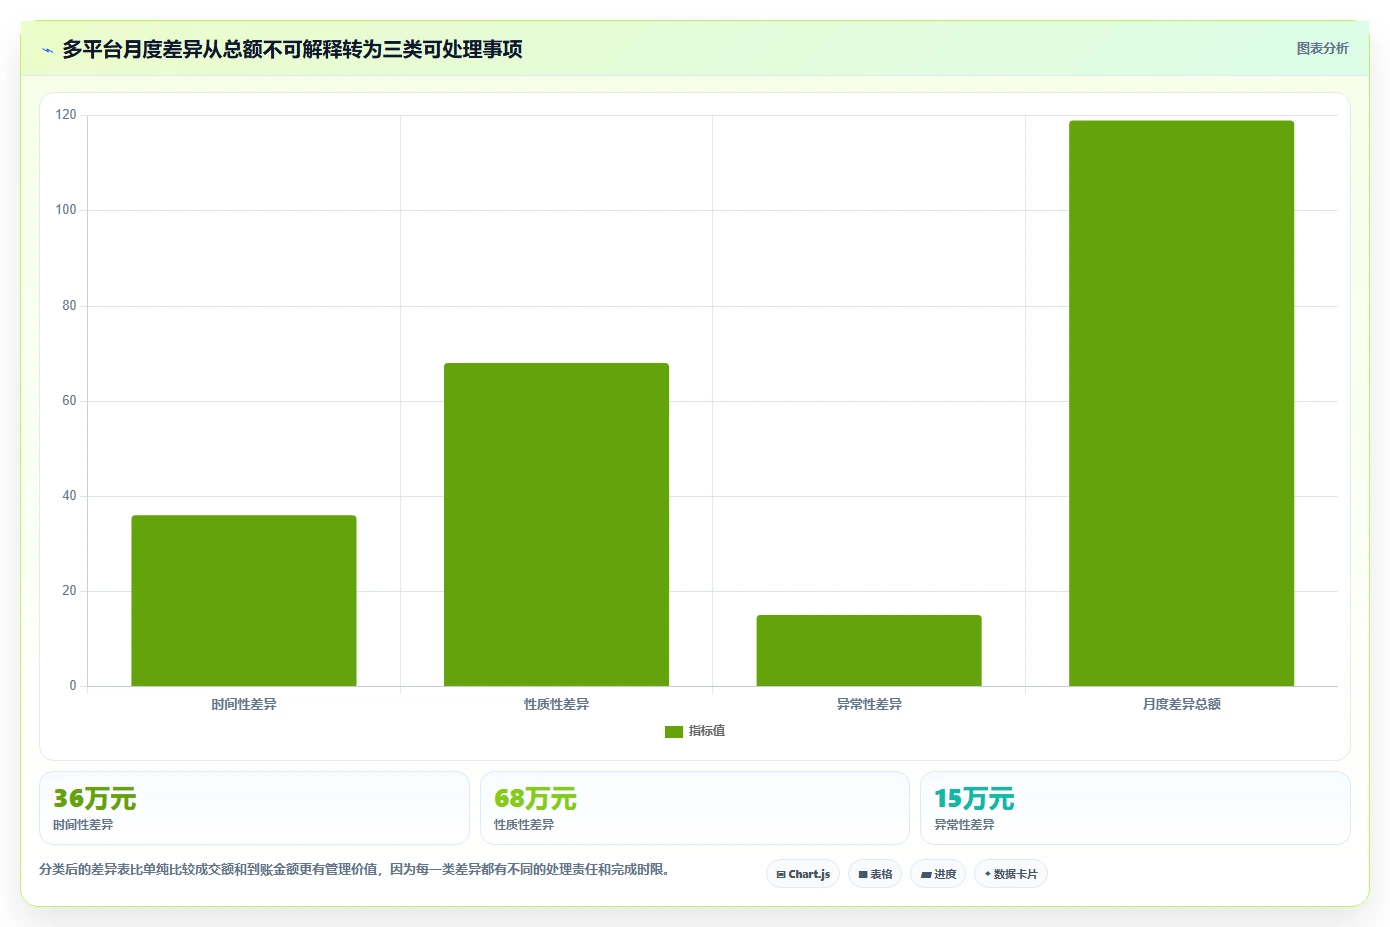Click the 月度差异总额 x-axis label

coord(1181,704)
